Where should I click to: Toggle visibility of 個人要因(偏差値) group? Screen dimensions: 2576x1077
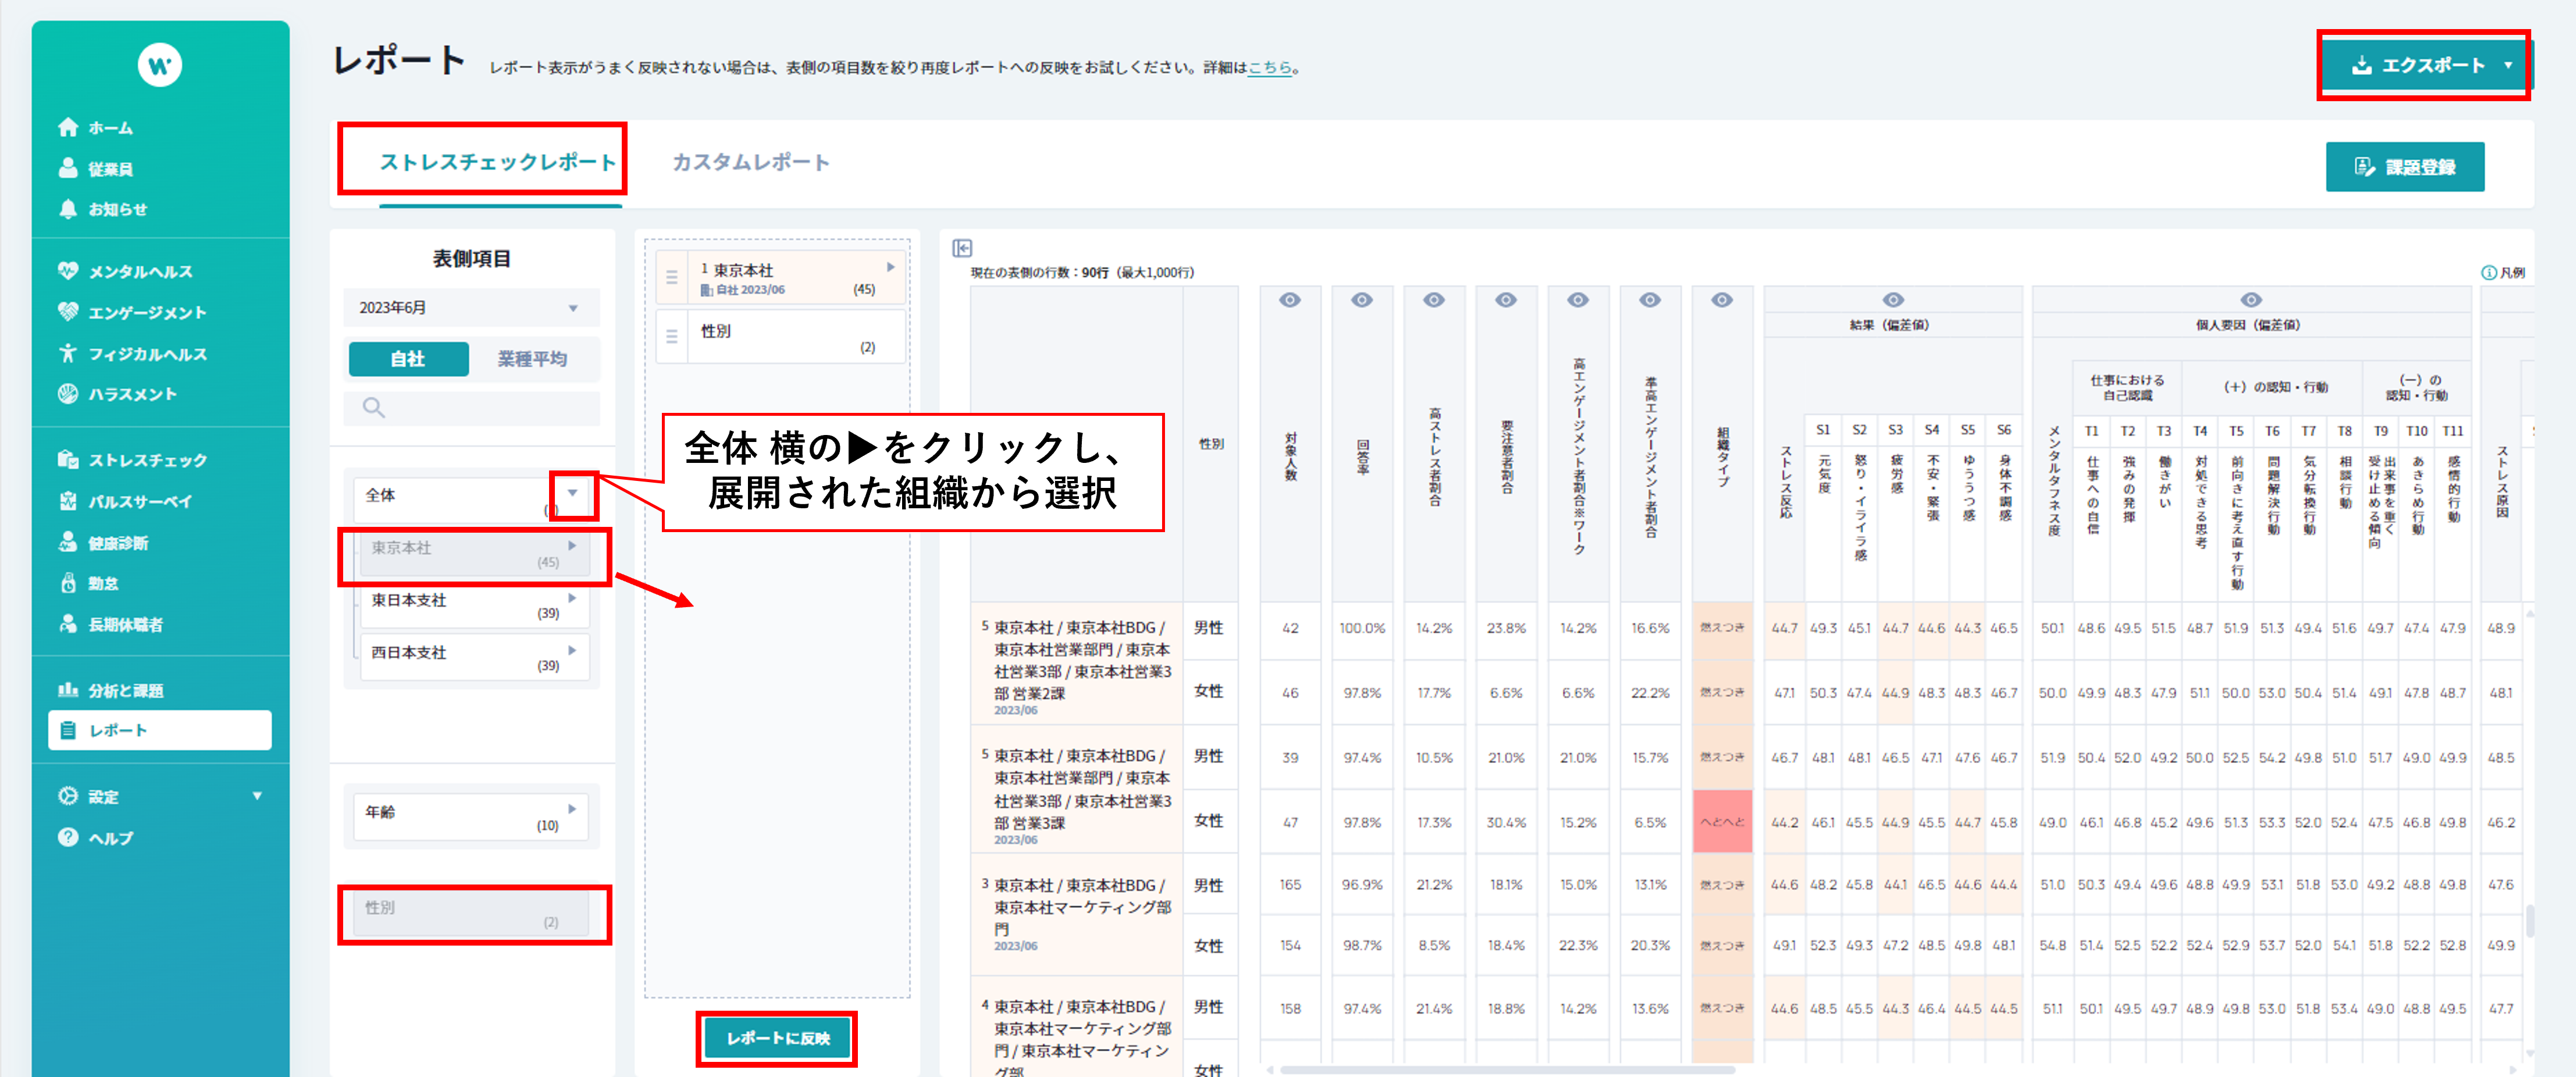pos(2250,300)
